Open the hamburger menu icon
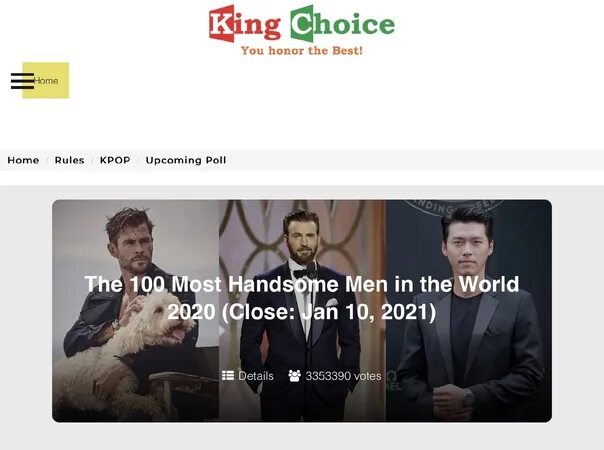 pyautogui.click(x=22, y=81)
